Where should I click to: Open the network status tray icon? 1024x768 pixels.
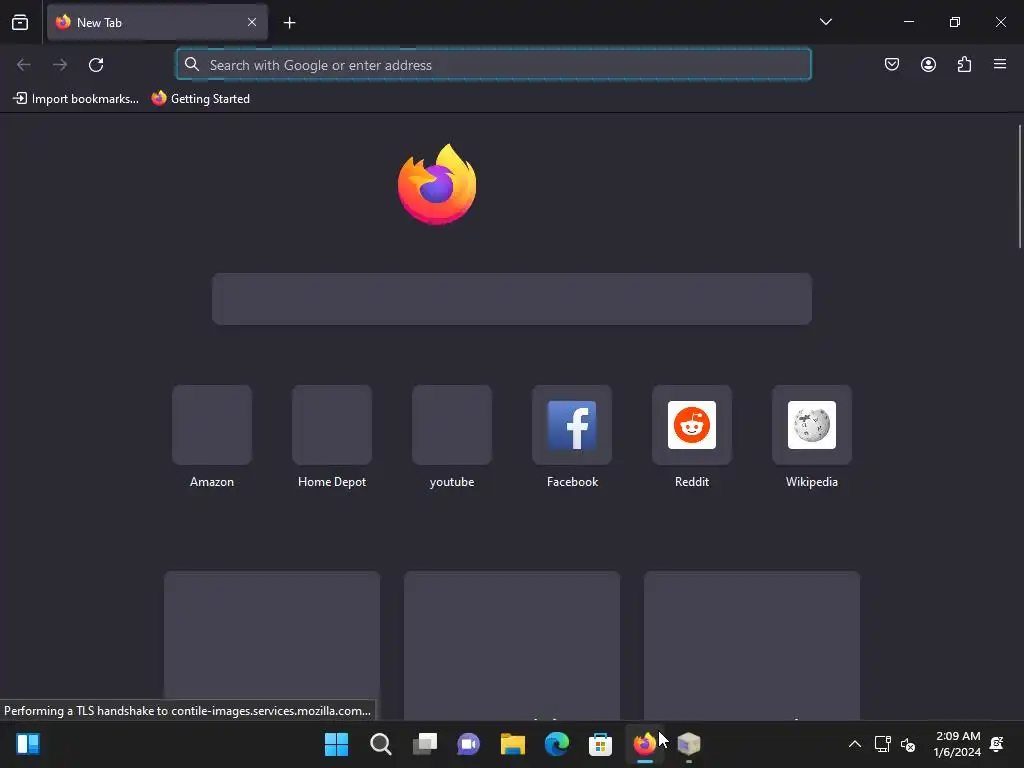coord(882,744)
